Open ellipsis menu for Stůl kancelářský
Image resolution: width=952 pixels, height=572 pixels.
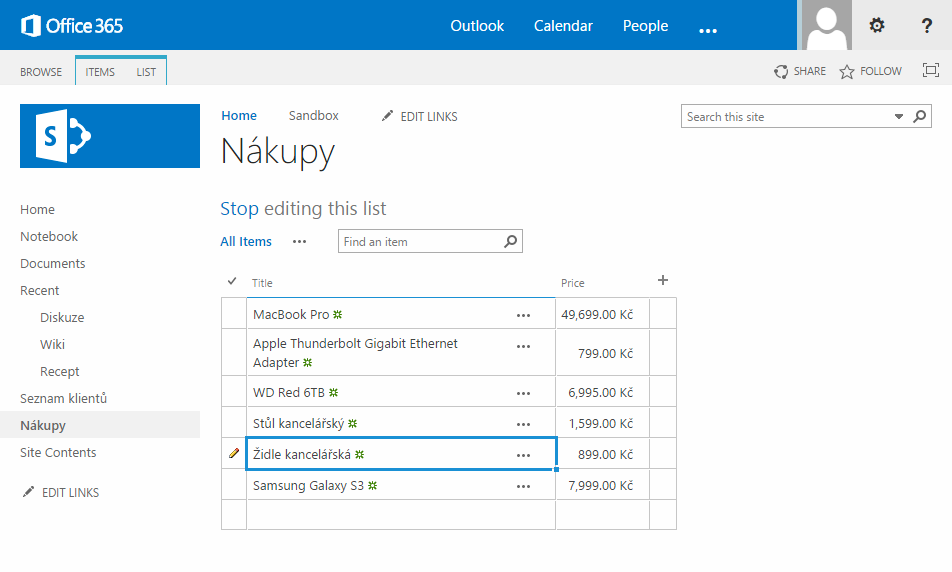pyautogui.click(x=523, y=424)
